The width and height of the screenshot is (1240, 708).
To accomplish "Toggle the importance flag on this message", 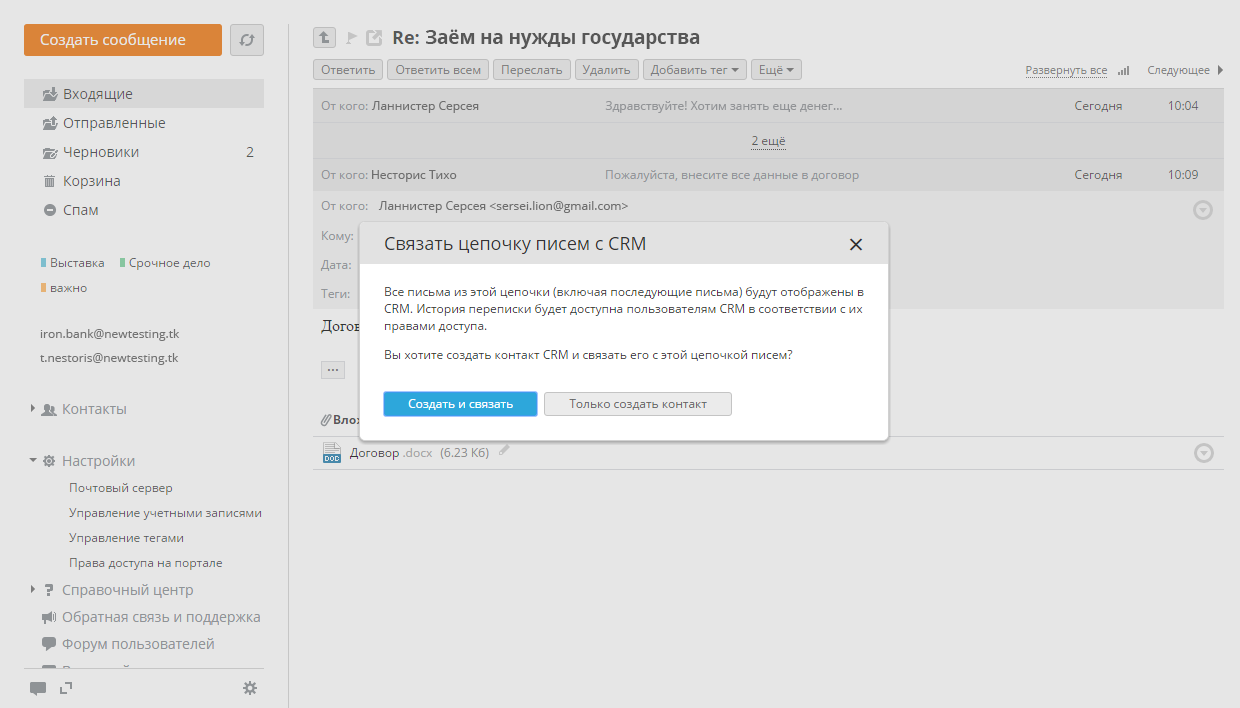I will click(x=351, y=38).
